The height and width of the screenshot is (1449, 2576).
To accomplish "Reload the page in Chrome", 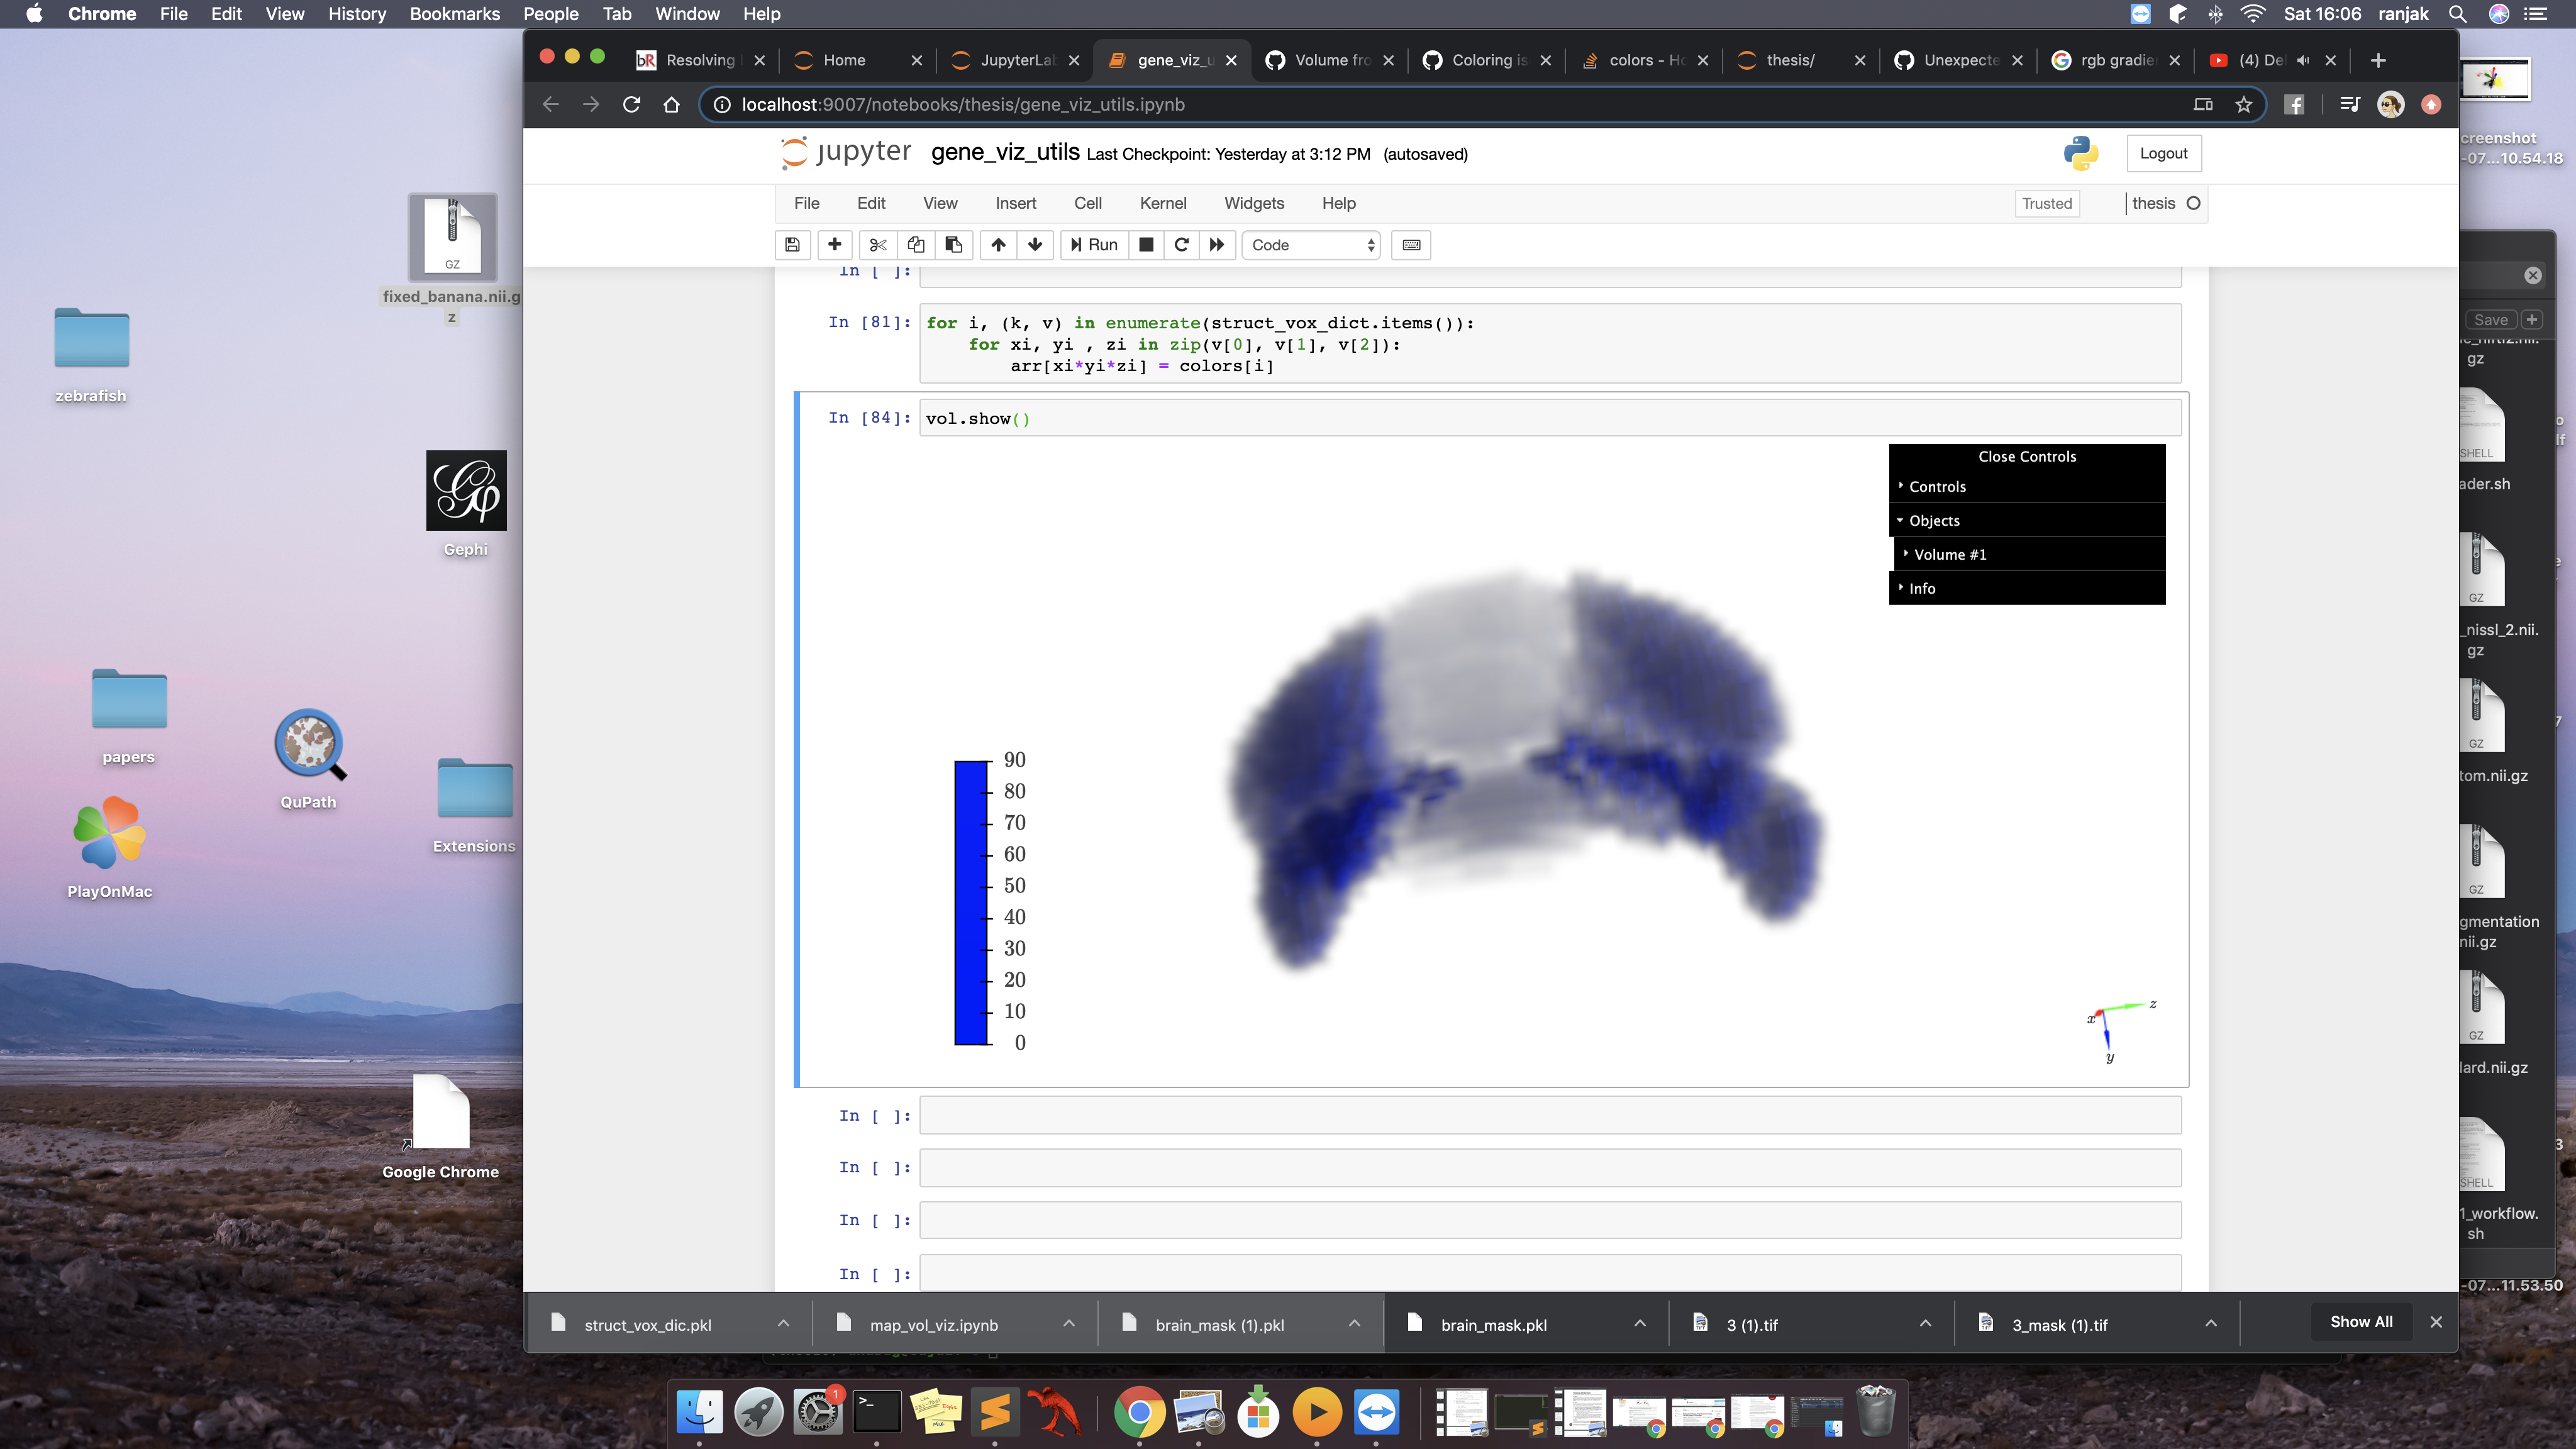I will 631,104.
